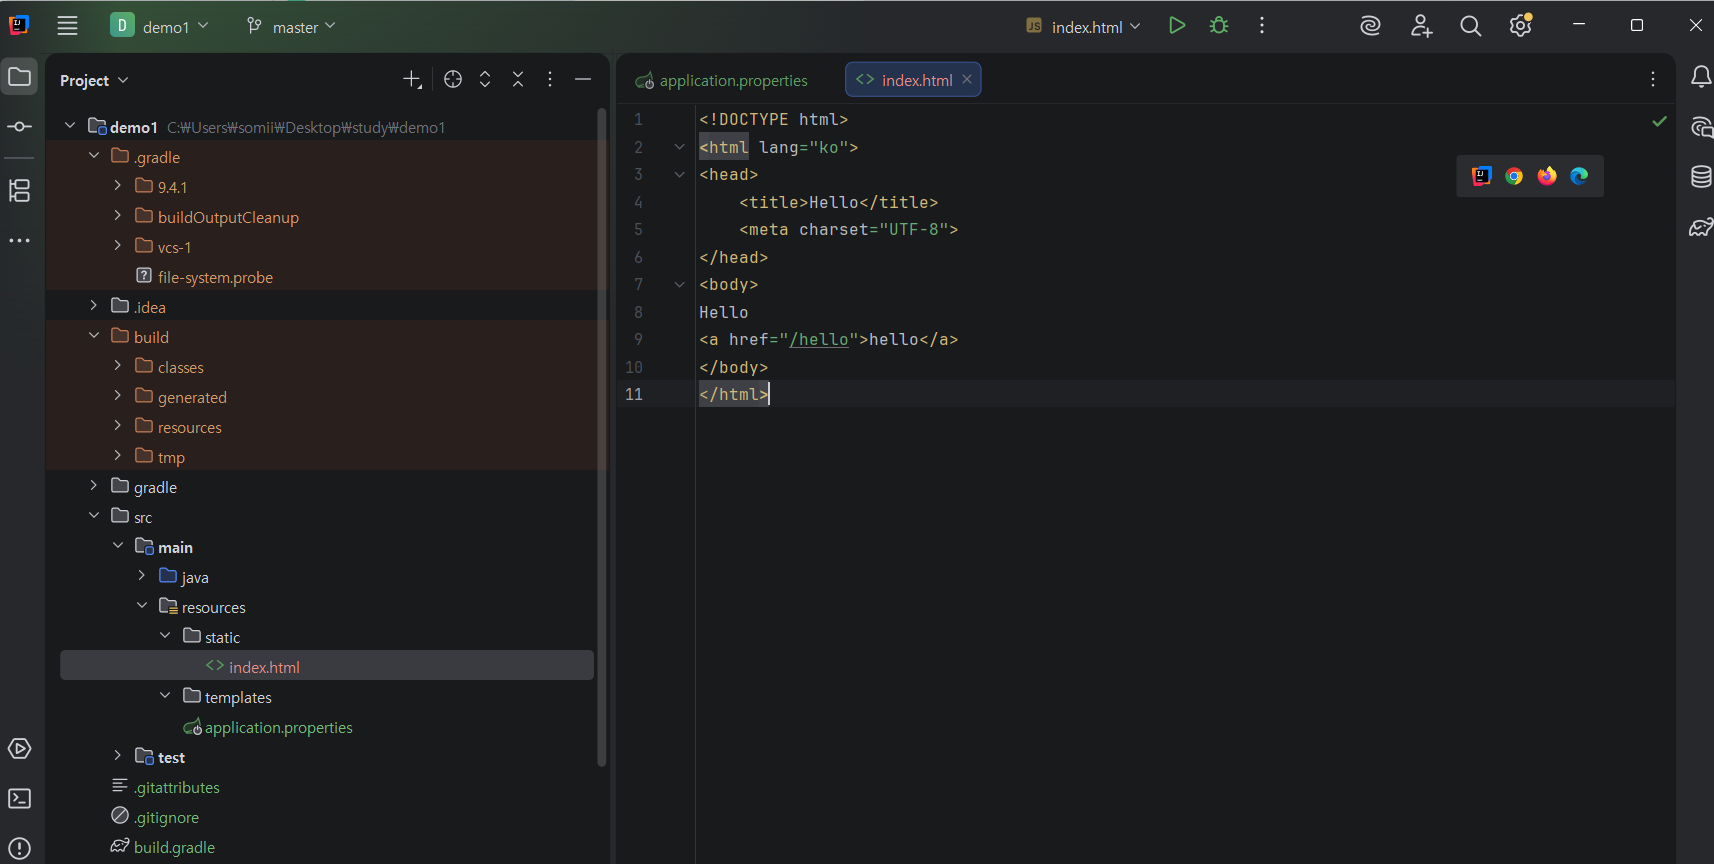
Task: Run index.html with the green play button
Action: pyautogui.click(x=1177, y=26)
